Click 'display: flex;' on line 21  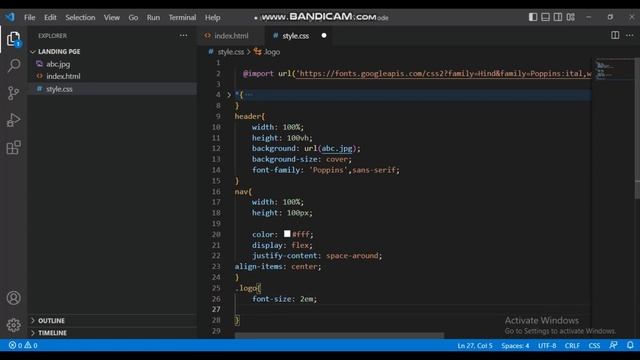point(282,245)
